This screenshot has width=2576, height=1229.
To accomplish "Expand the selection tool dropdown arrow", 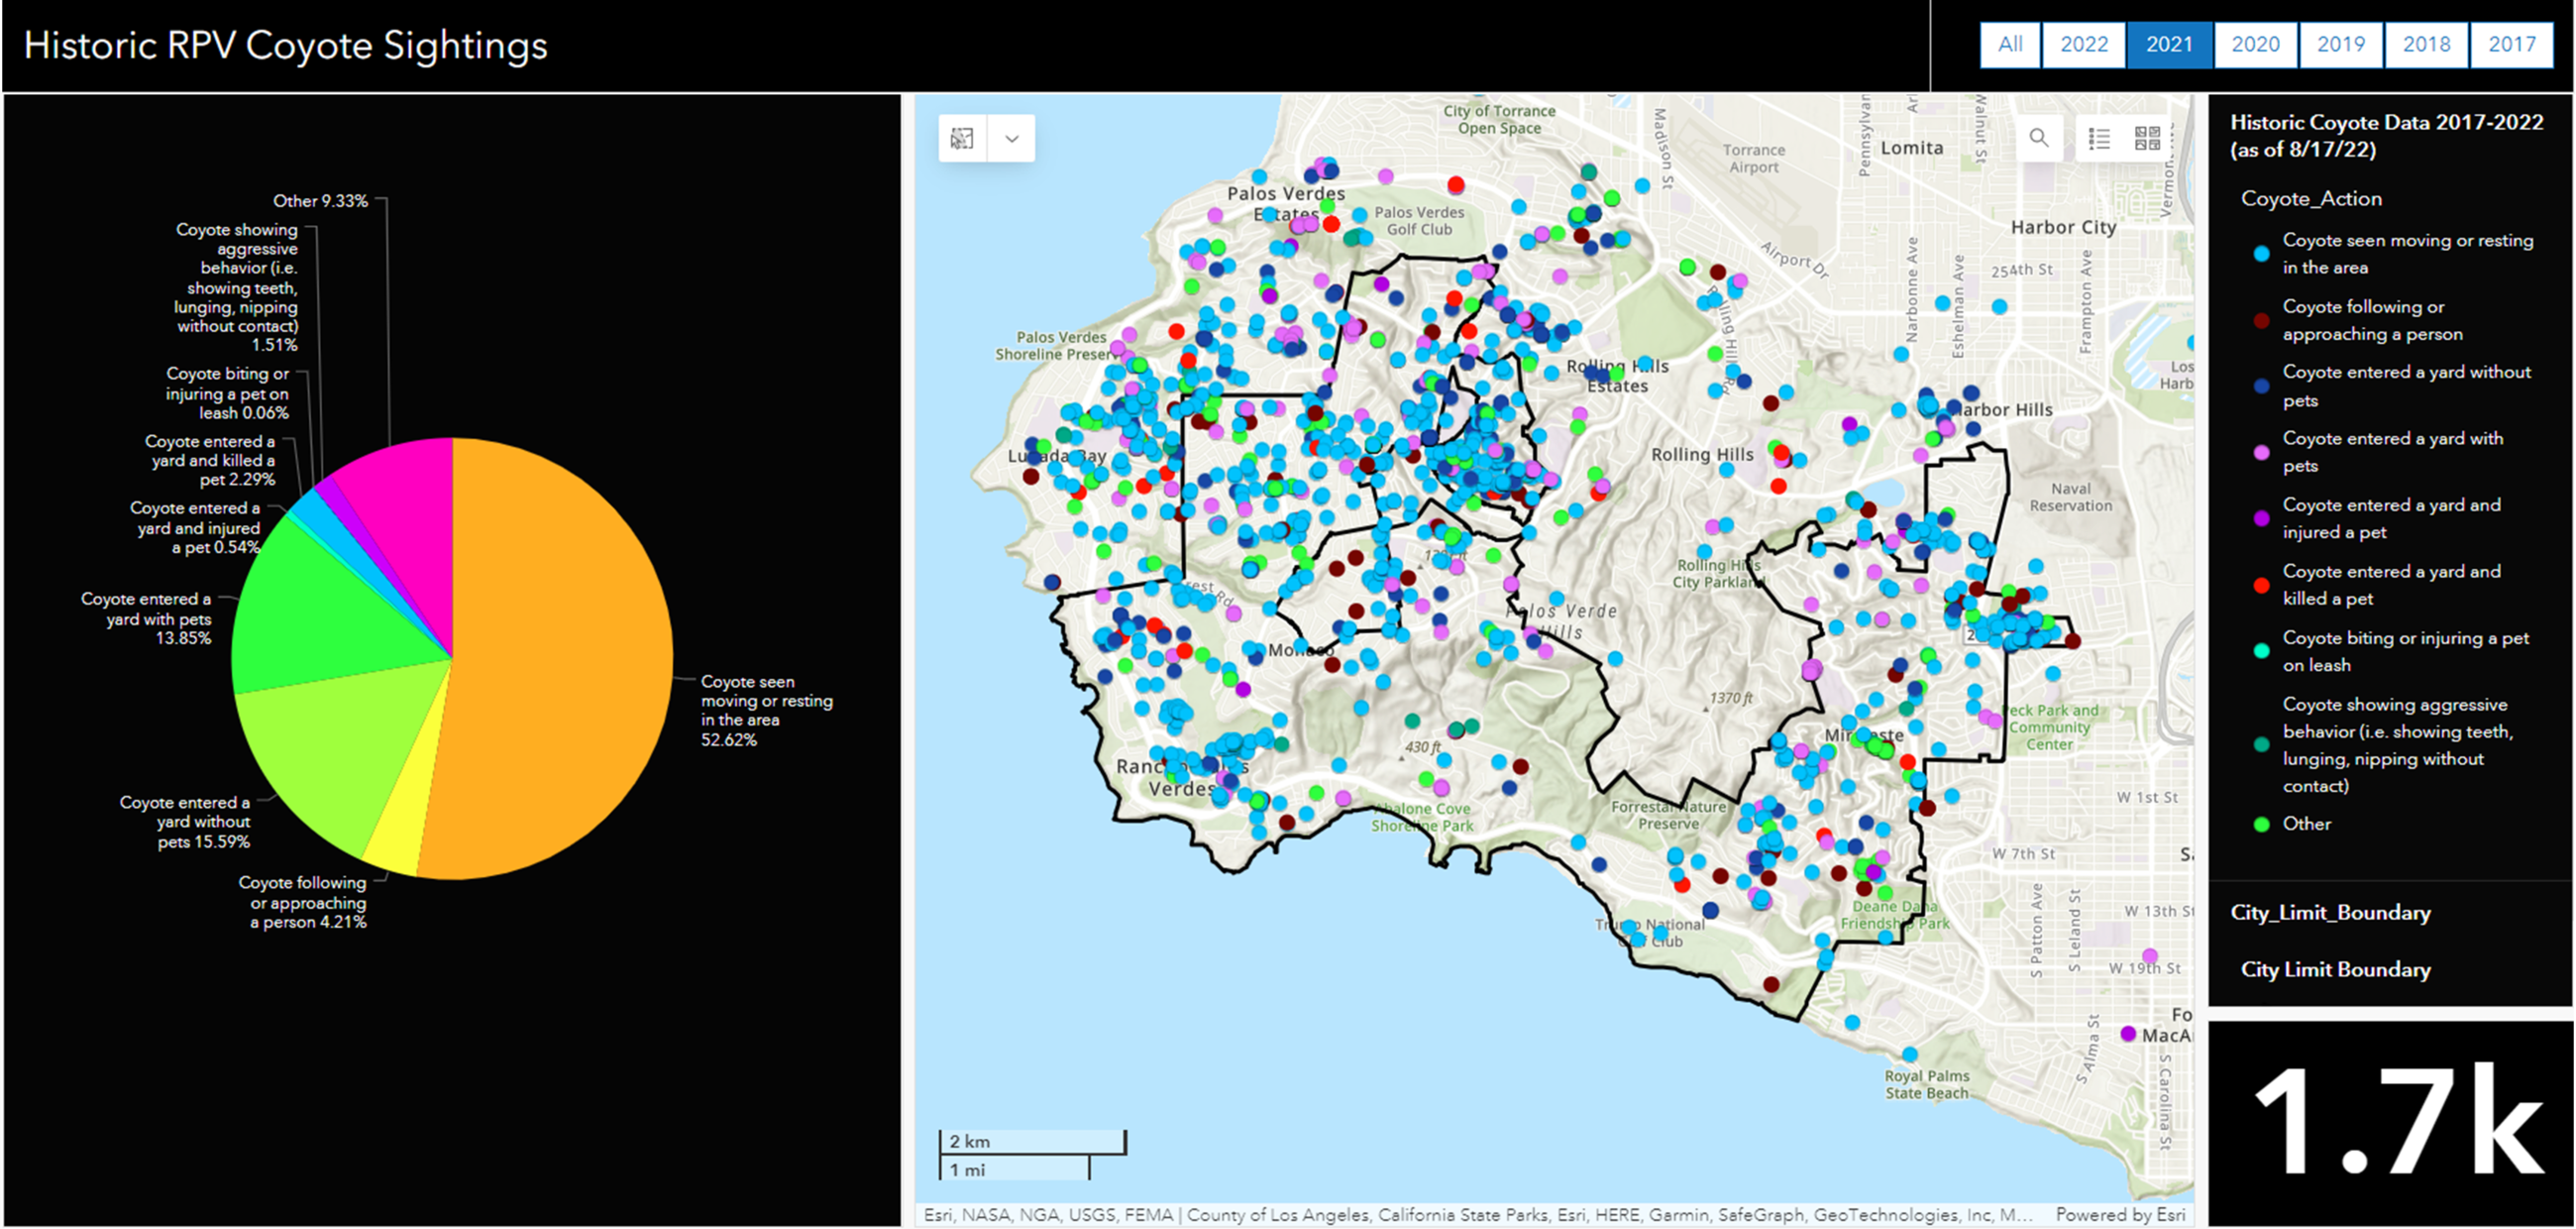I will [1012, 138].
